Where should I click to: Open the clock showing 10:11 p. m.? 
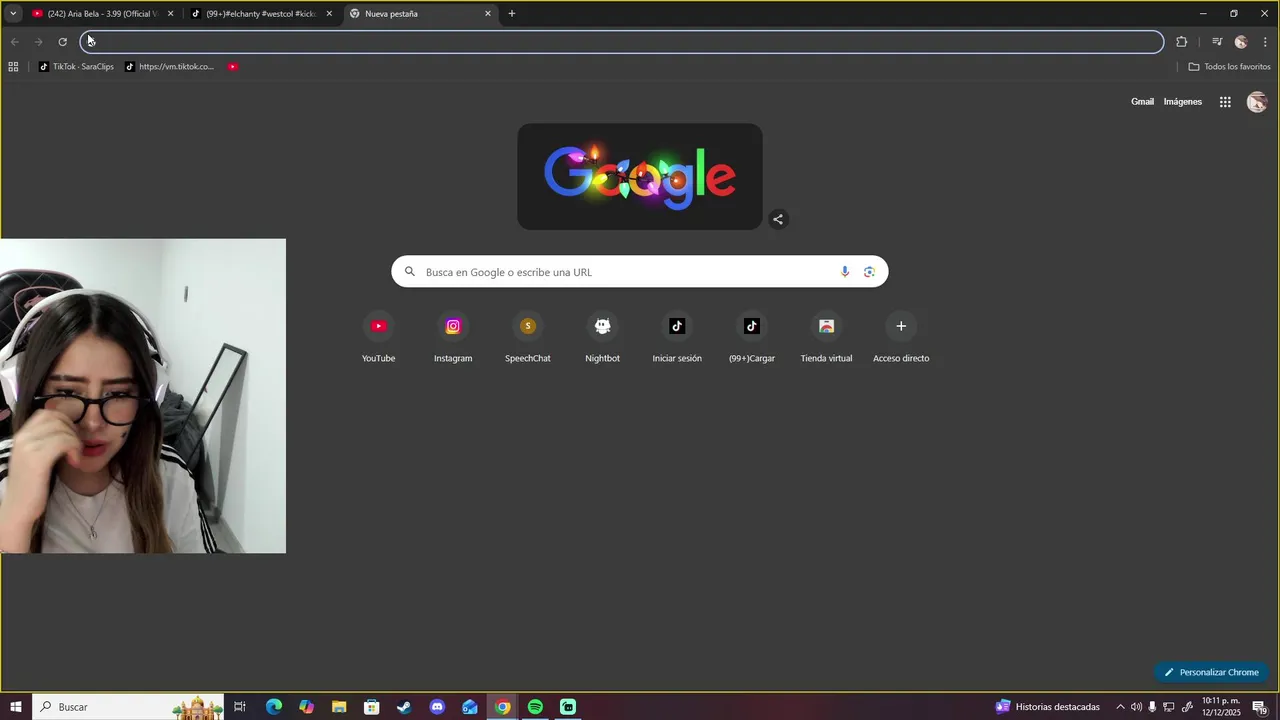[1221, 707]
